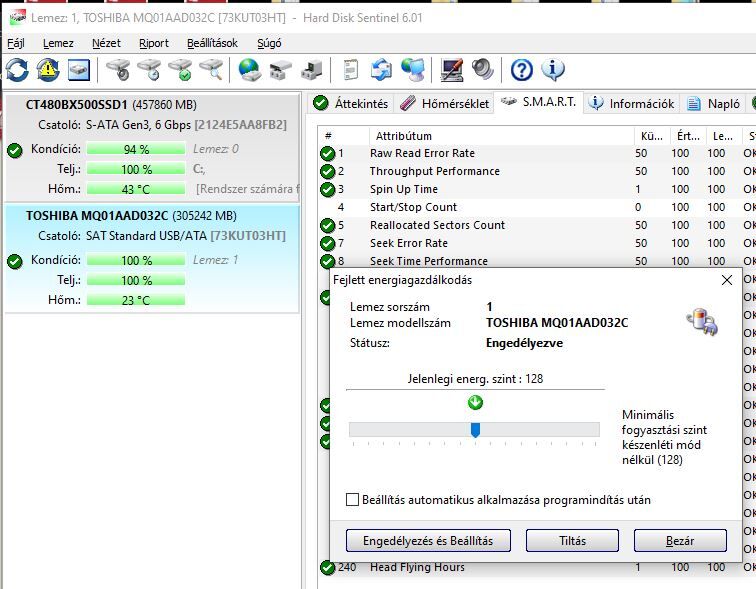Click green Kondíció check for TOSHIBA disk
The width and height of the screenshot is (756, 589).
(x=15, y=262)
